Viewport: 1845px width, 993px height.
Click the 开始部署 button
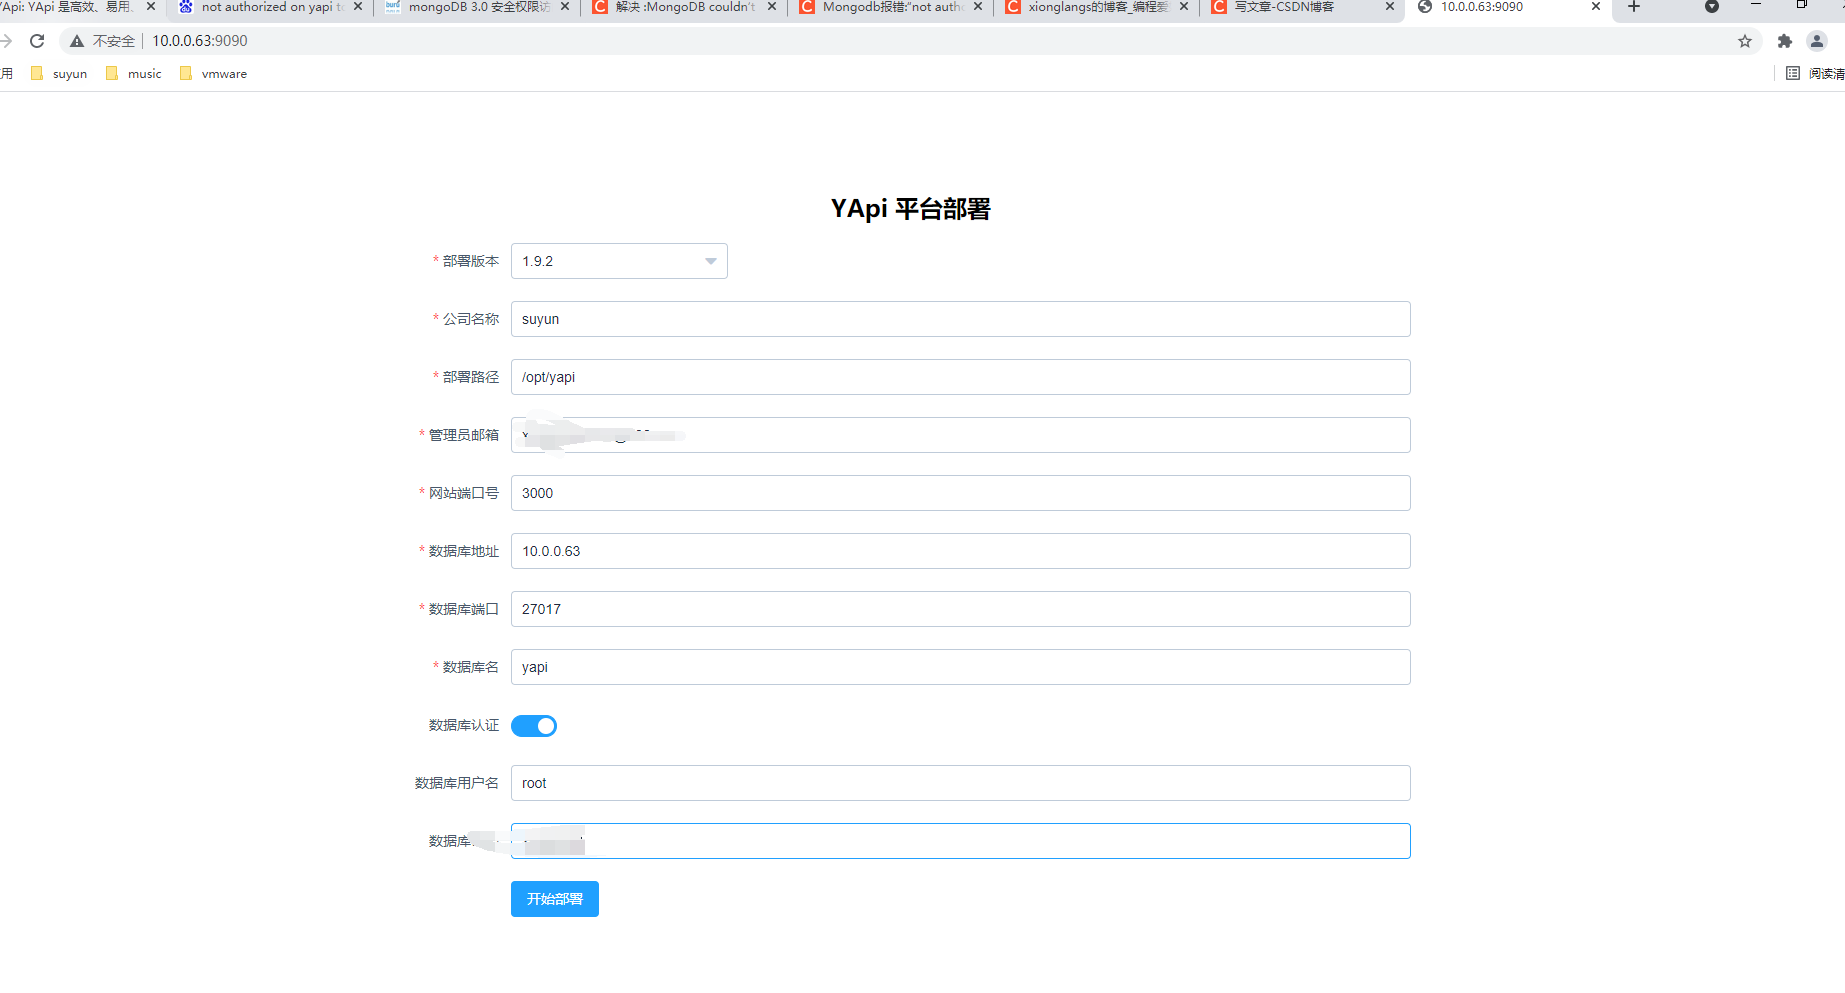[555, 899]
